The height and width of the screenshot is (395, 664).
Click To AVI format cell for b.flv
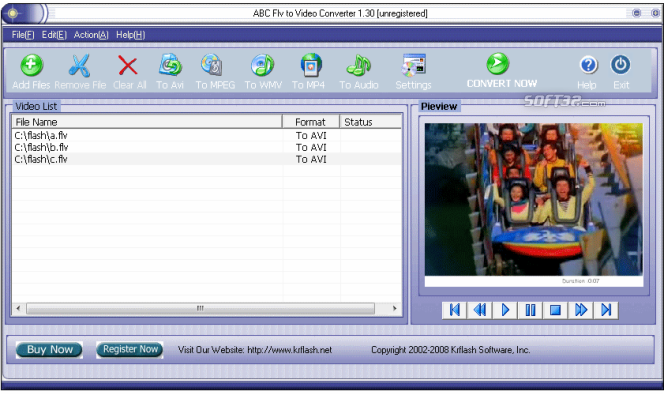(311, 147)
